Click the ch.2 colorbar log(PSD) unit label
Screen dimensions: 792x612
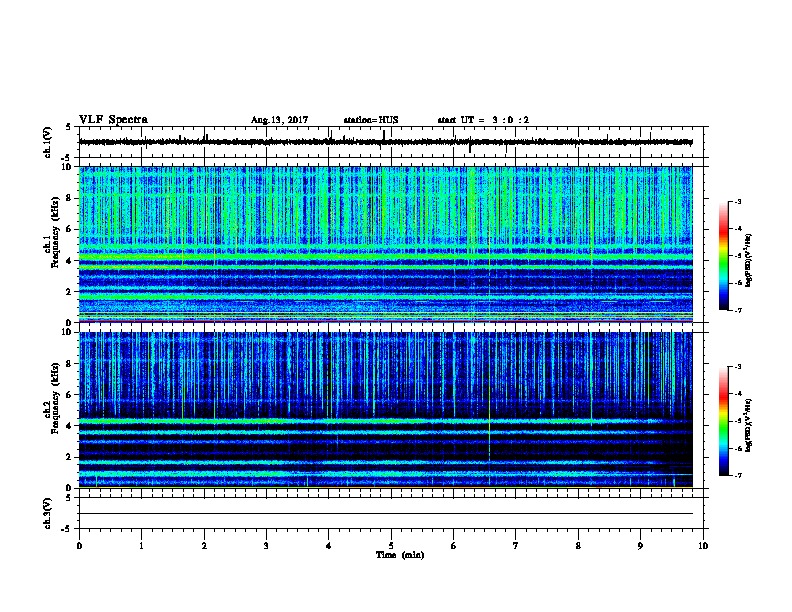(749, 426)
